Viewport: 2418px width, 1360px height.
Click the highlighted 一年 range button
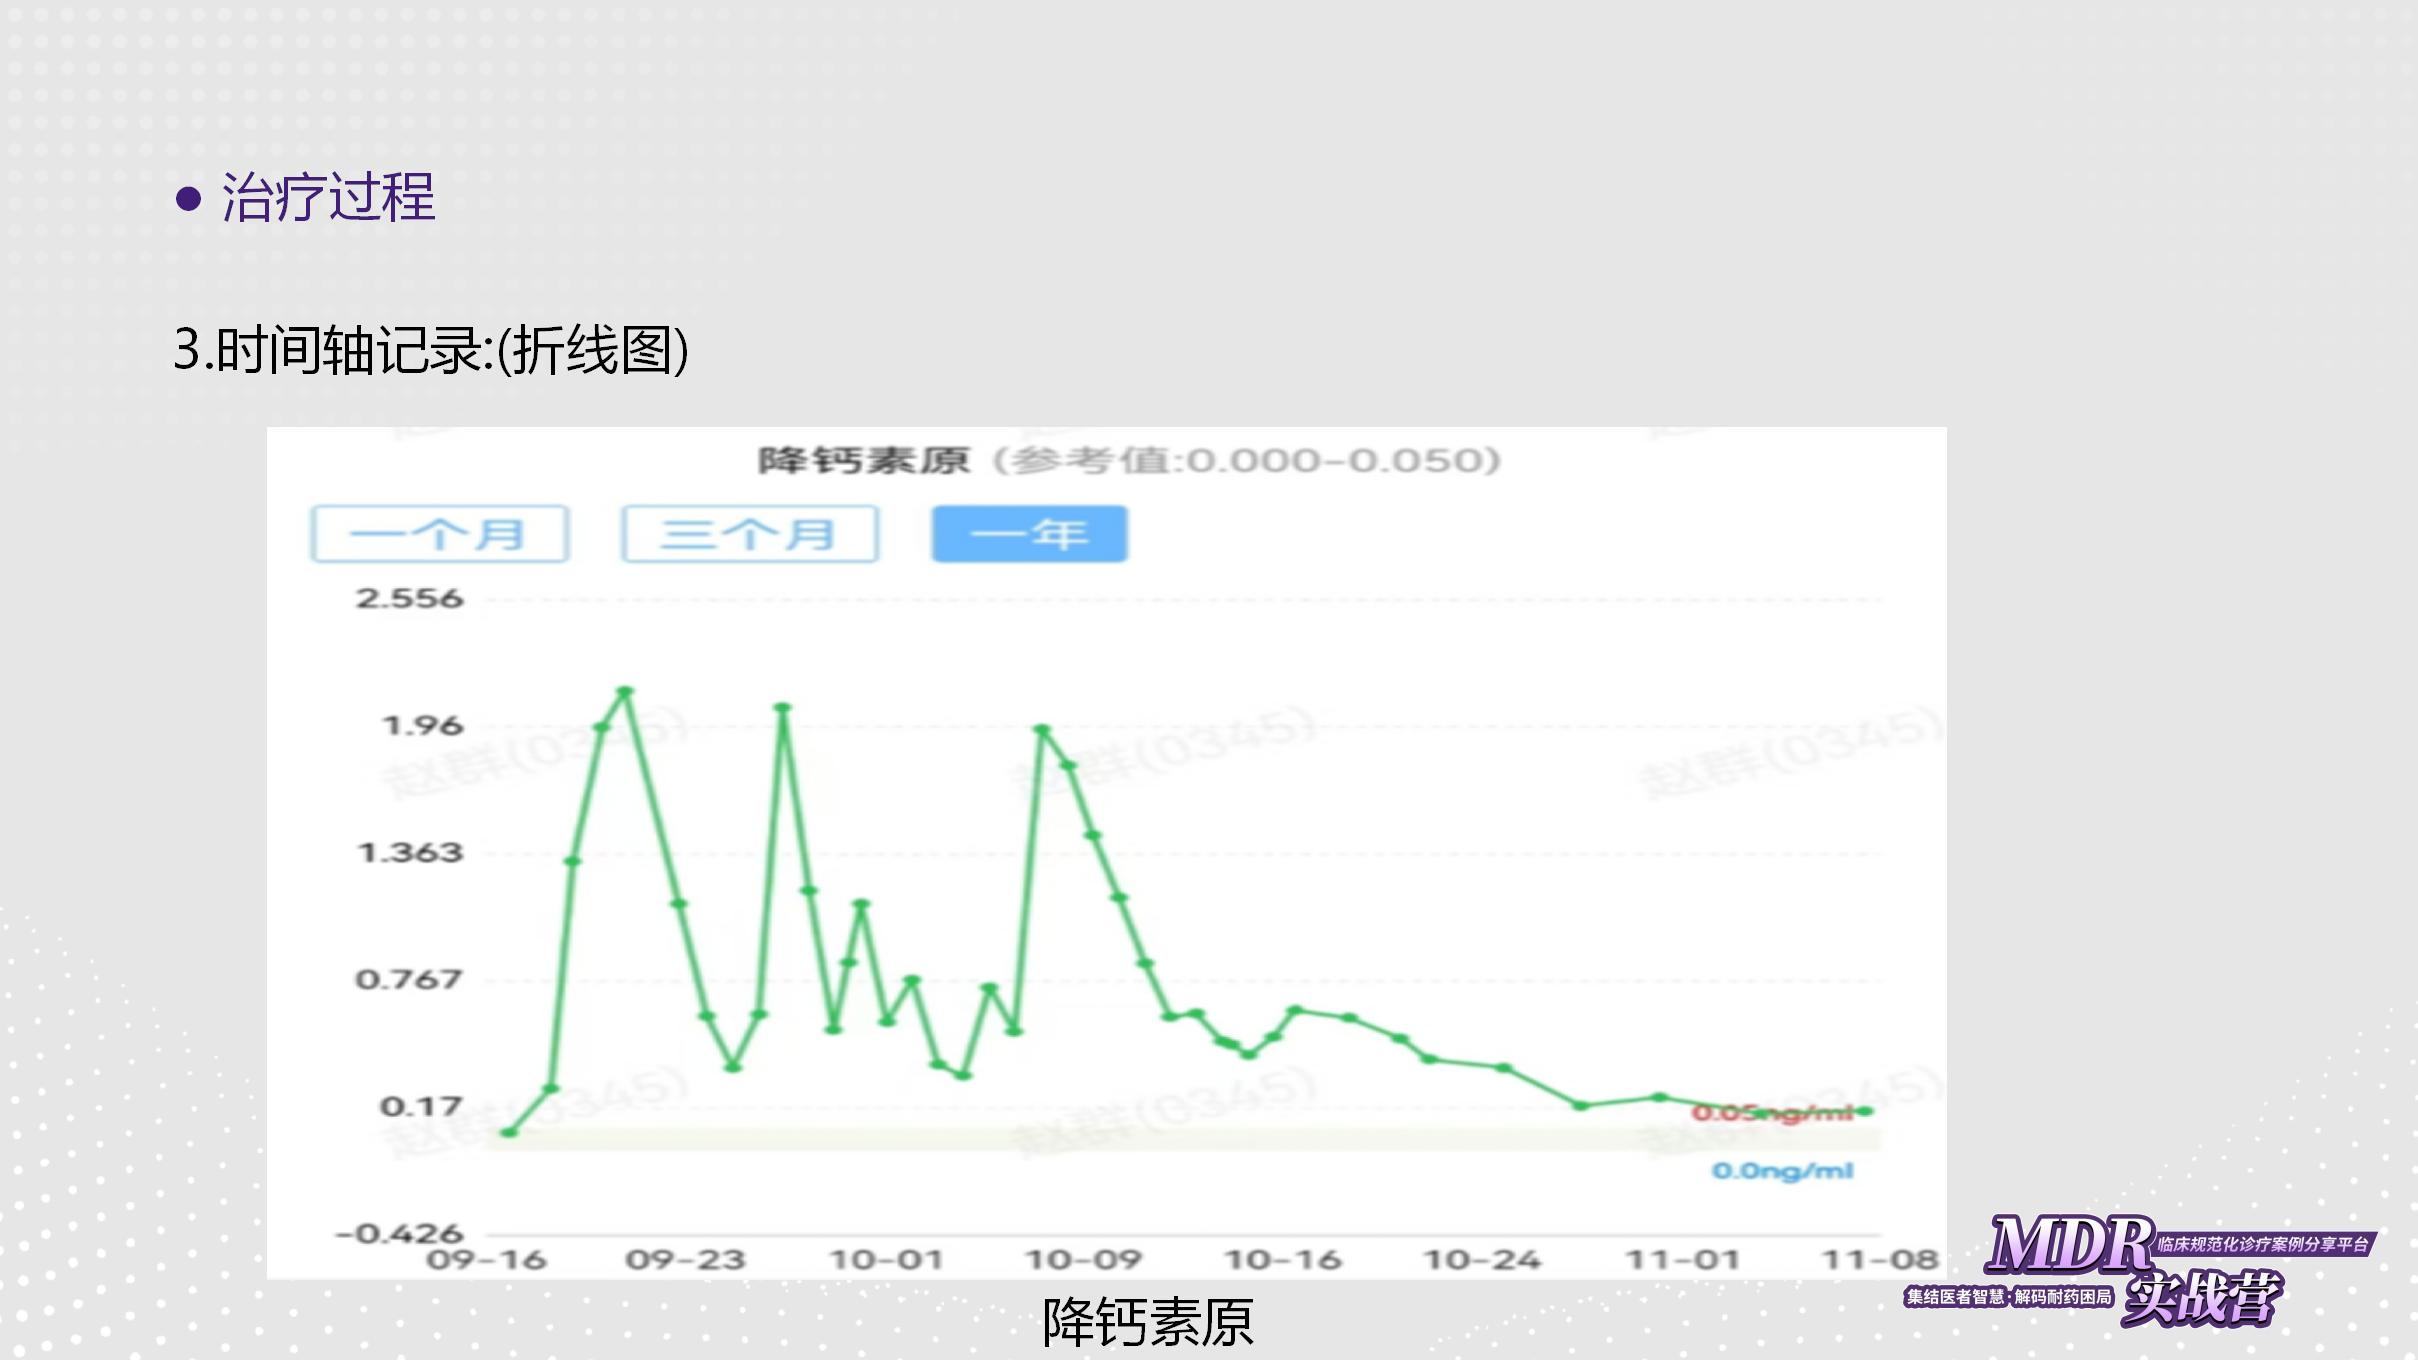coord(1029,534)
